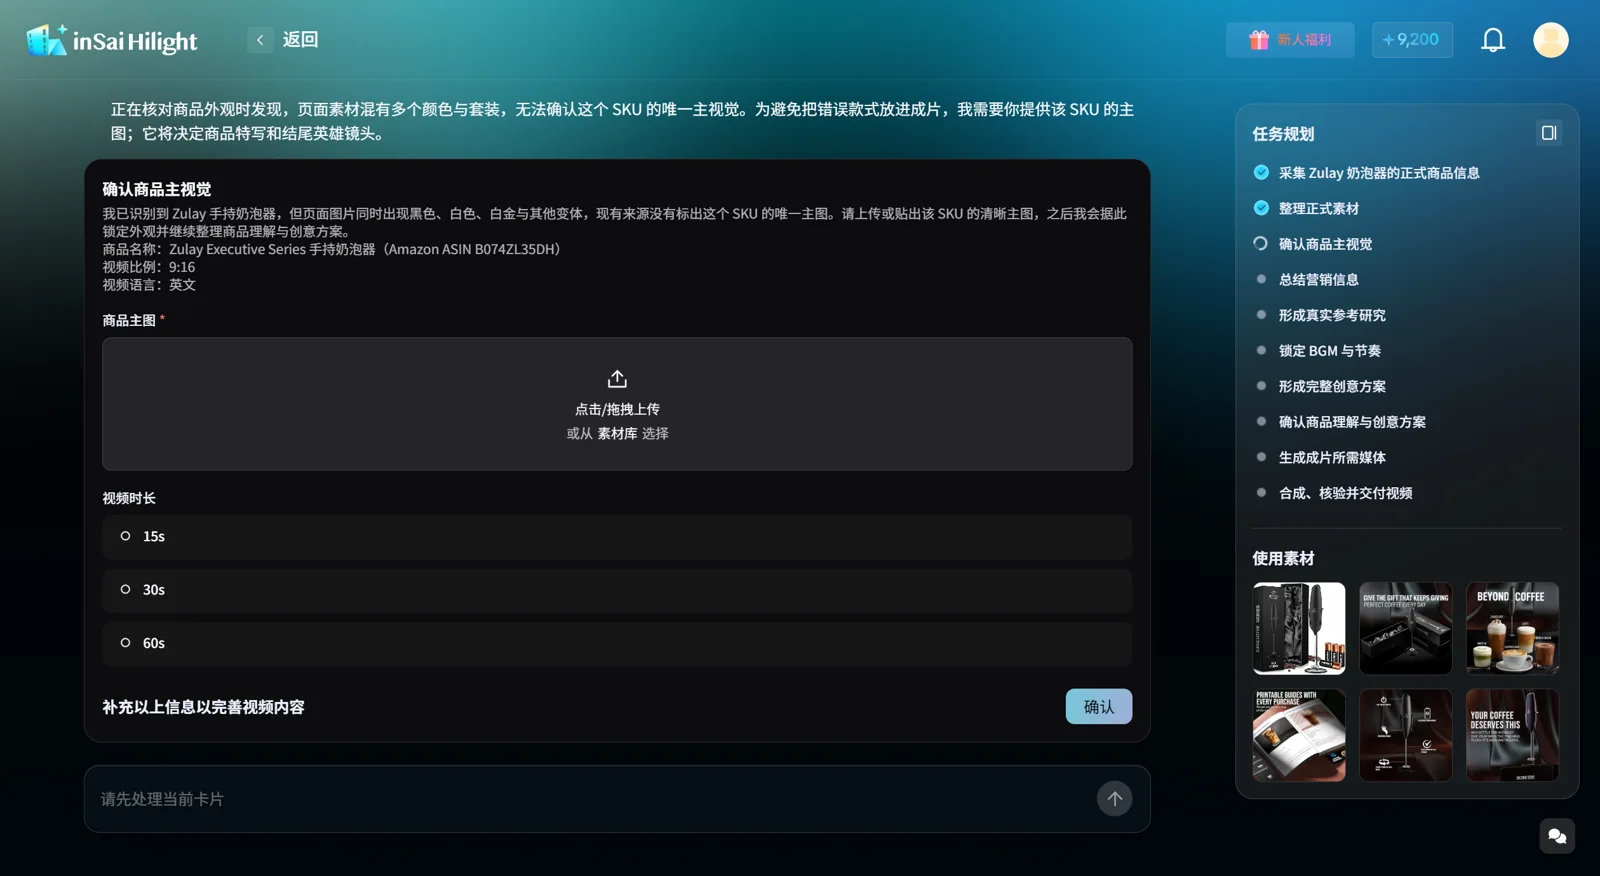Click the 形成完整创意方案 task step
Screen dimensions: 1600x876
(1332, 386)
